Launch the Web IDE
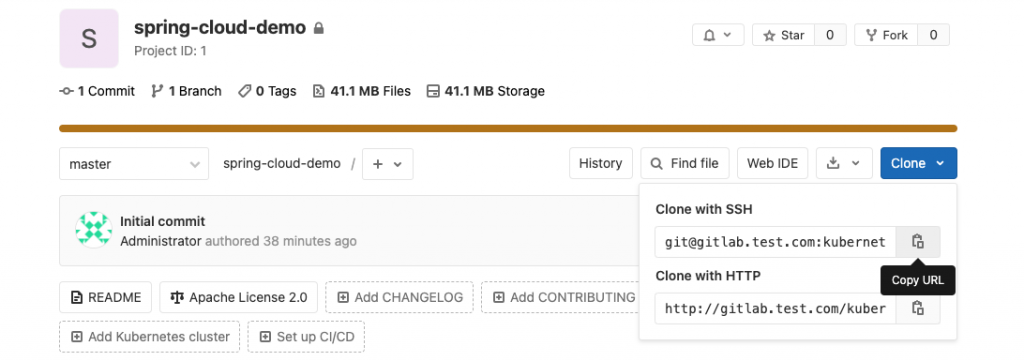The width and height of the screenshot is (1024, 361). tap(773, 163)
